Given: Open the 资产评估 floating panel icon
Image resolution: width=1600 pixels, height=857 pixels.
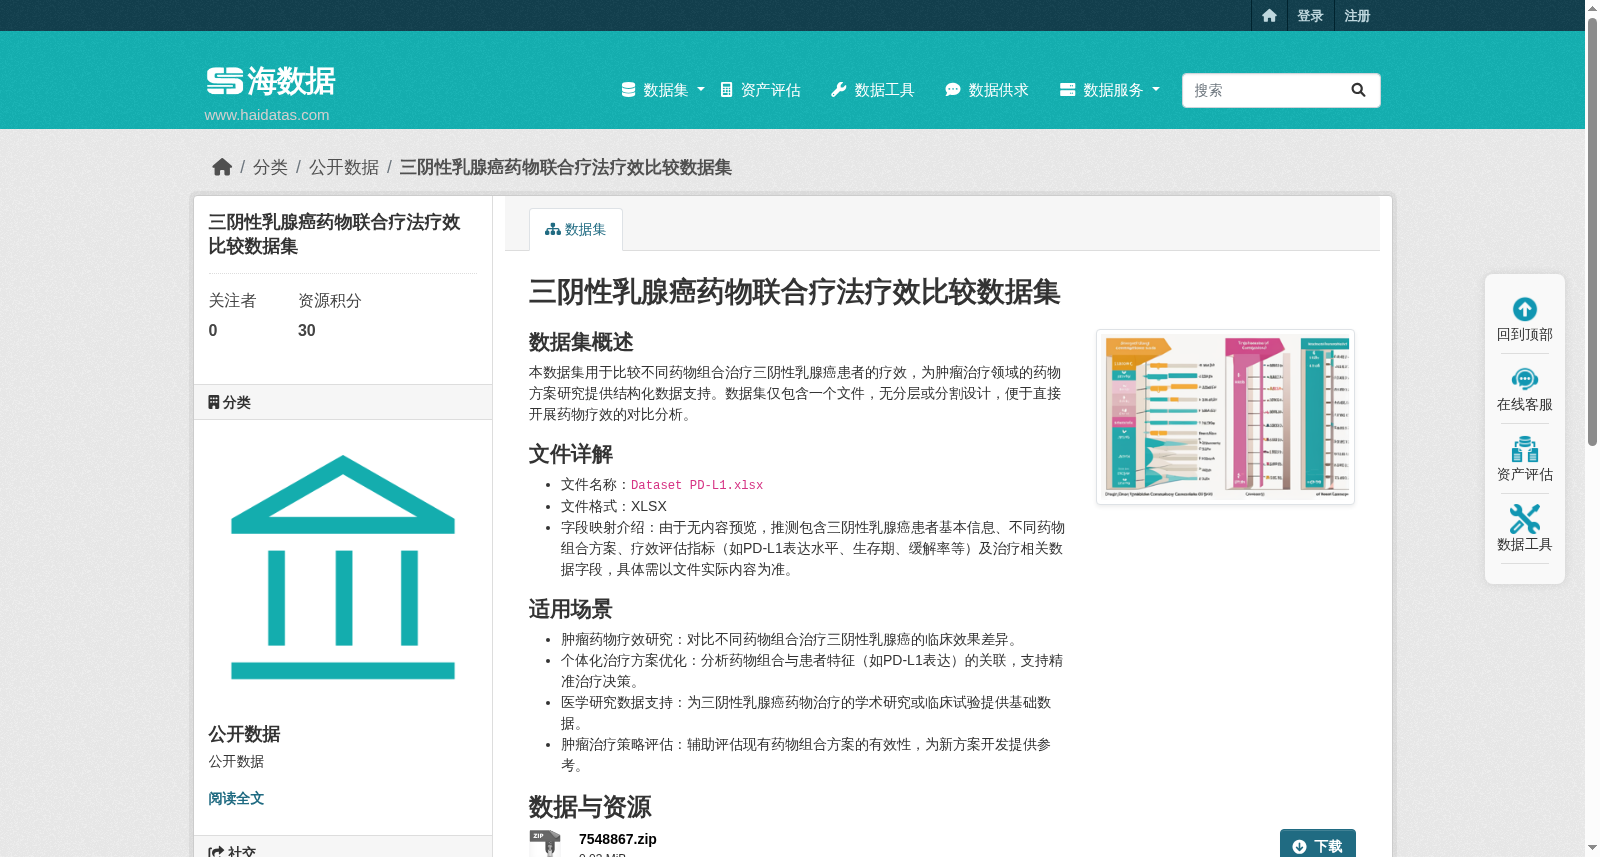Looking at the screenshot, I should (x=1525, y=449).
